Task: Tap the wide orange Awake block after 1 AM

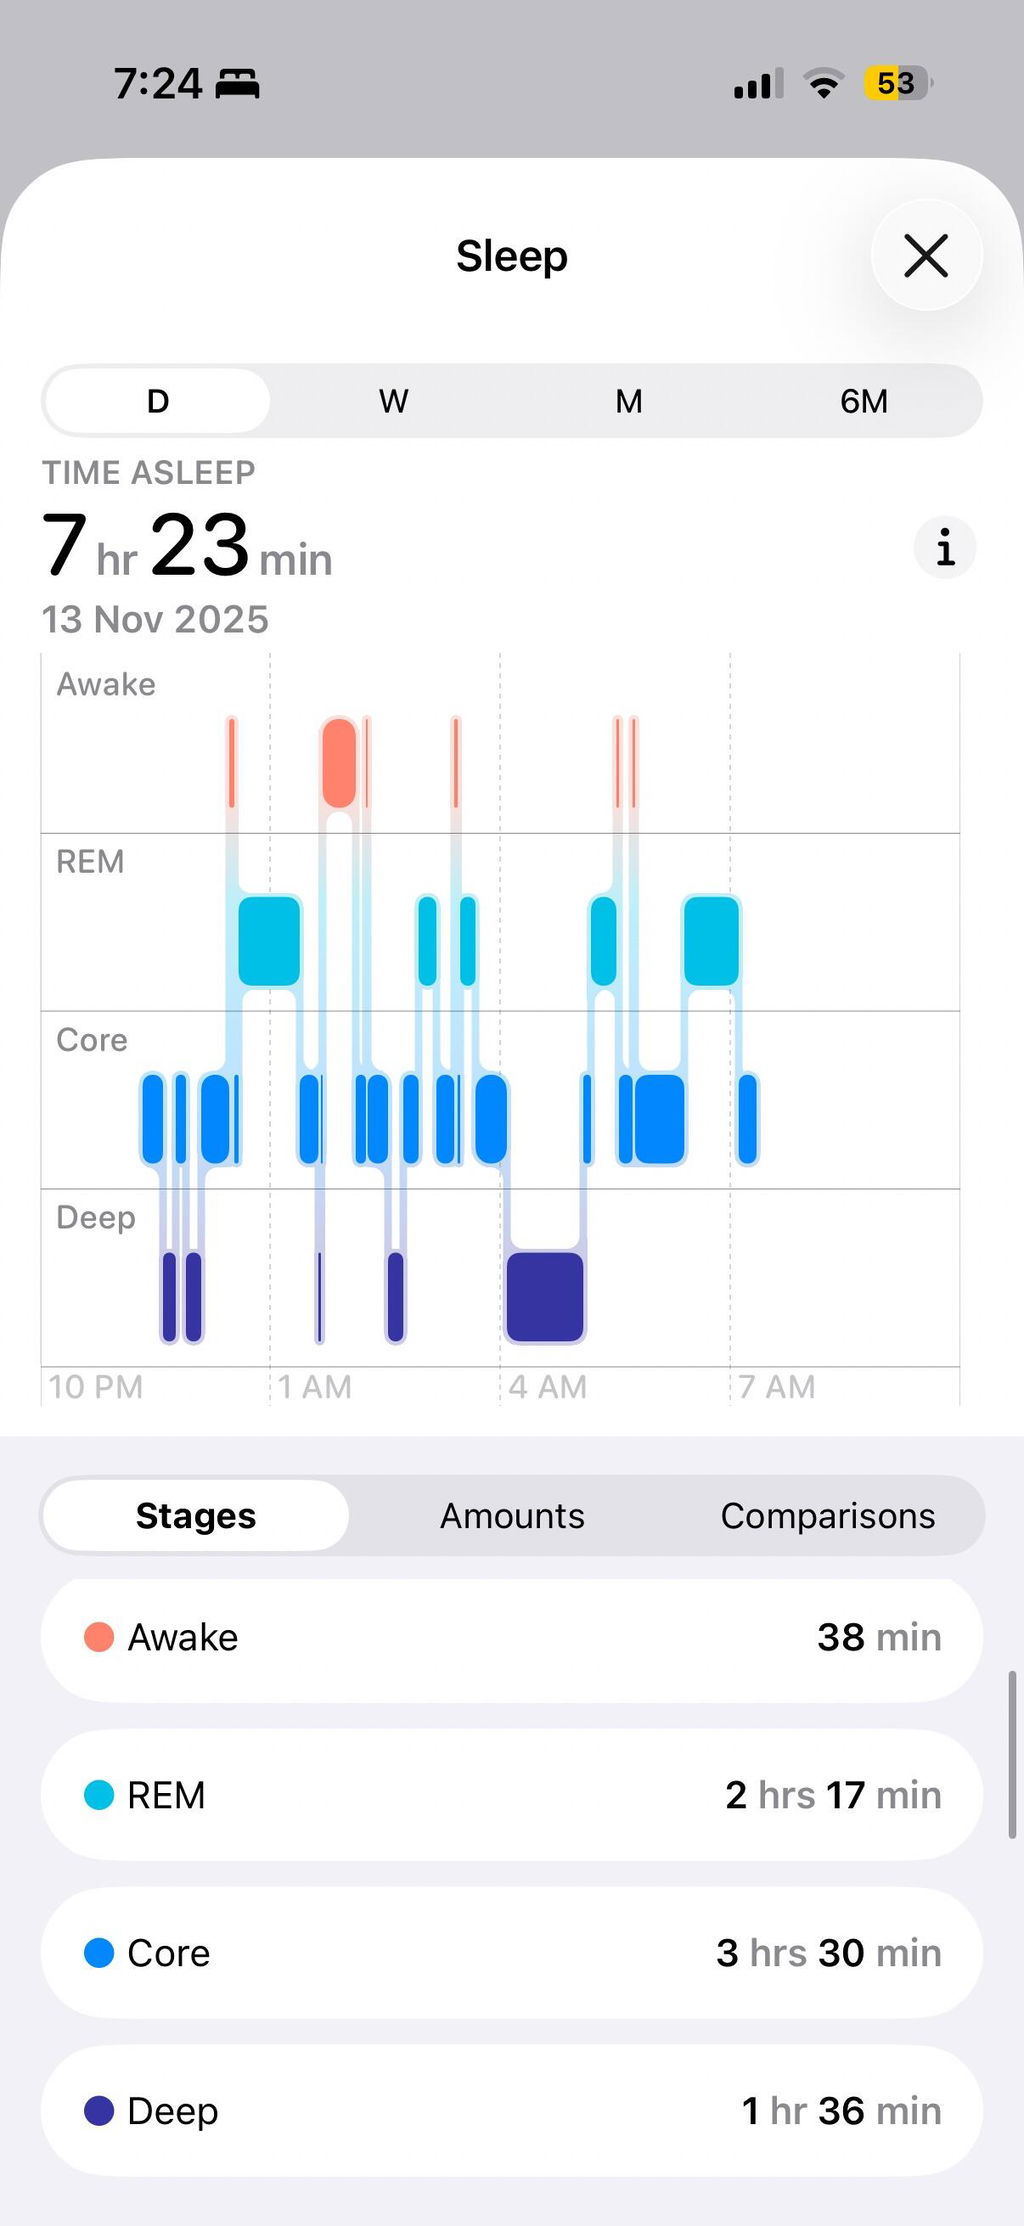Action: (339, 762)
